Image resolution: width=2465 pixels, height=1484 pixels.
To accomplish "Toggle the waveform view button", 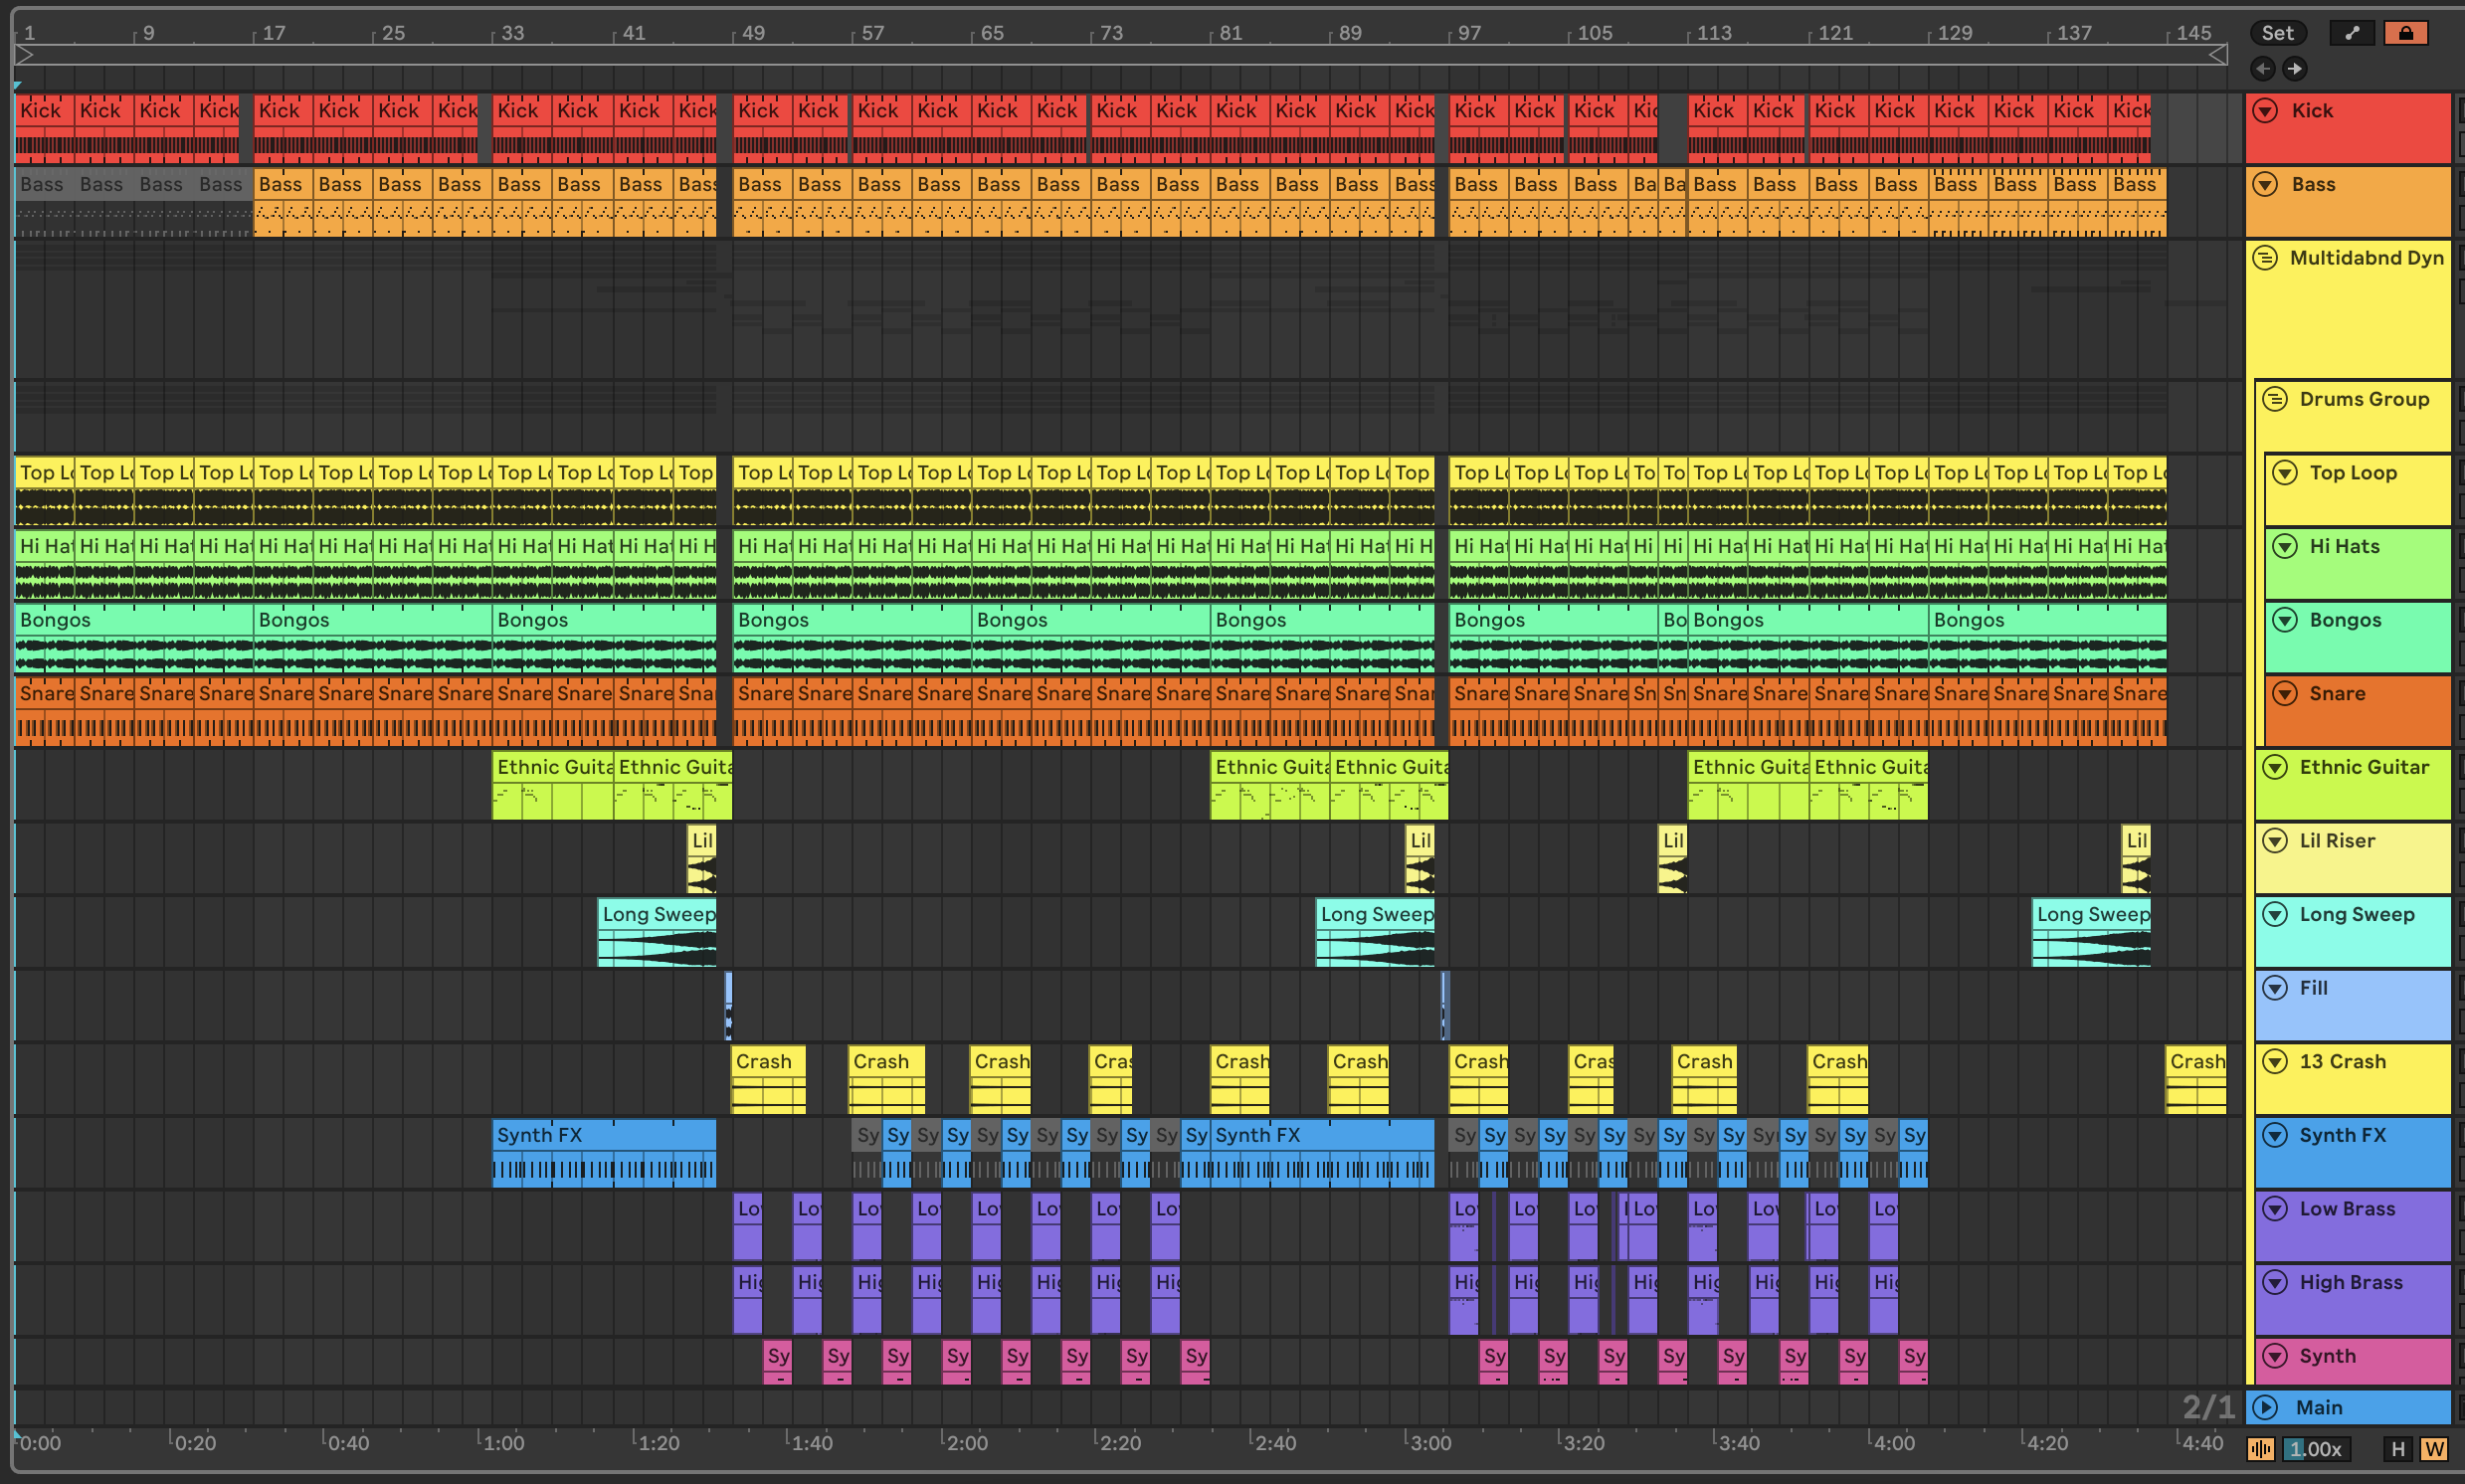I will click(2260, 1449).
